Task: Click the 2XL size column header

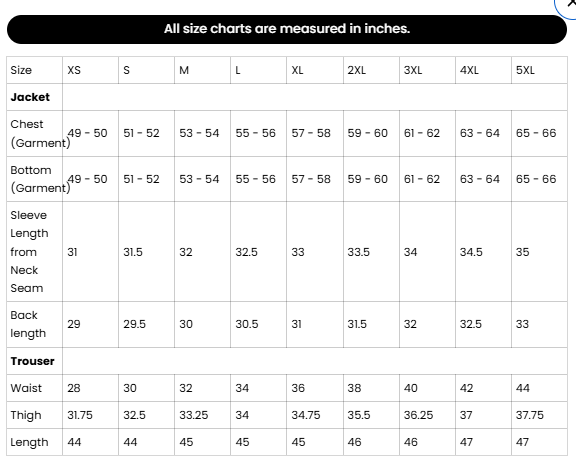Action: 356,70
